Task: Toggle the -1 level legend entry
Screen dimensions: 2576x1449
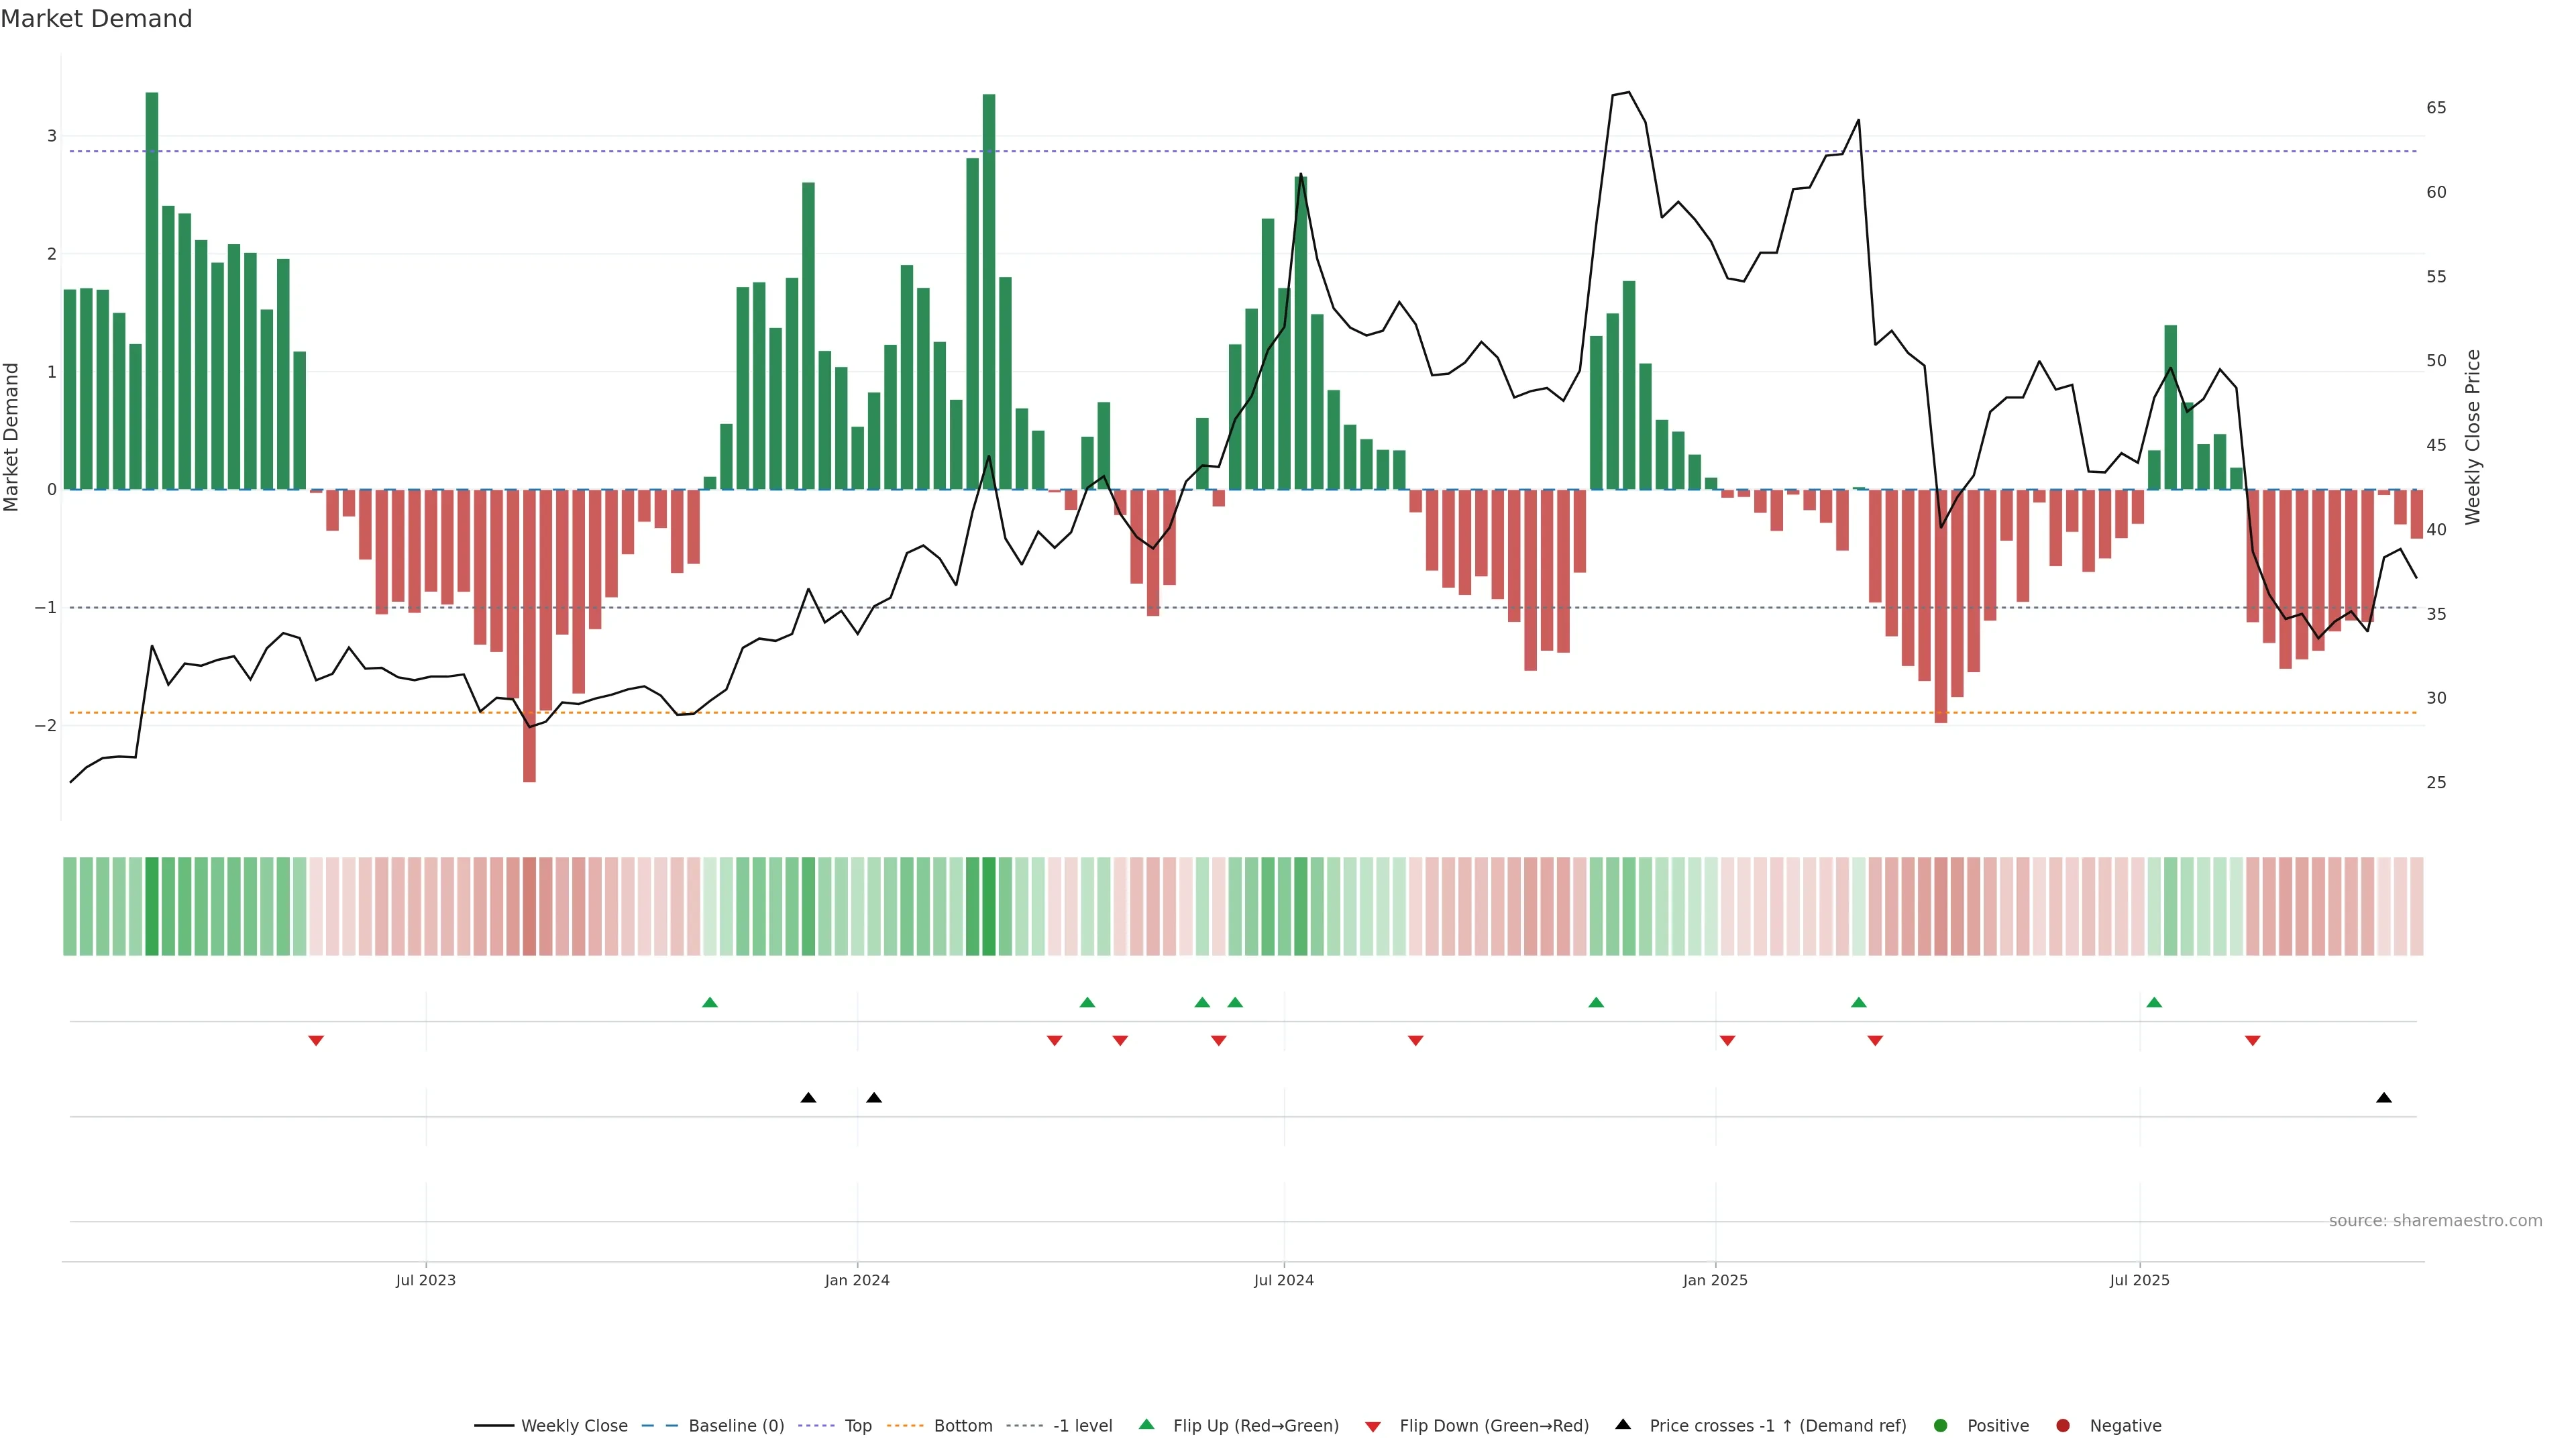Action: (x=1082, y=1426)
